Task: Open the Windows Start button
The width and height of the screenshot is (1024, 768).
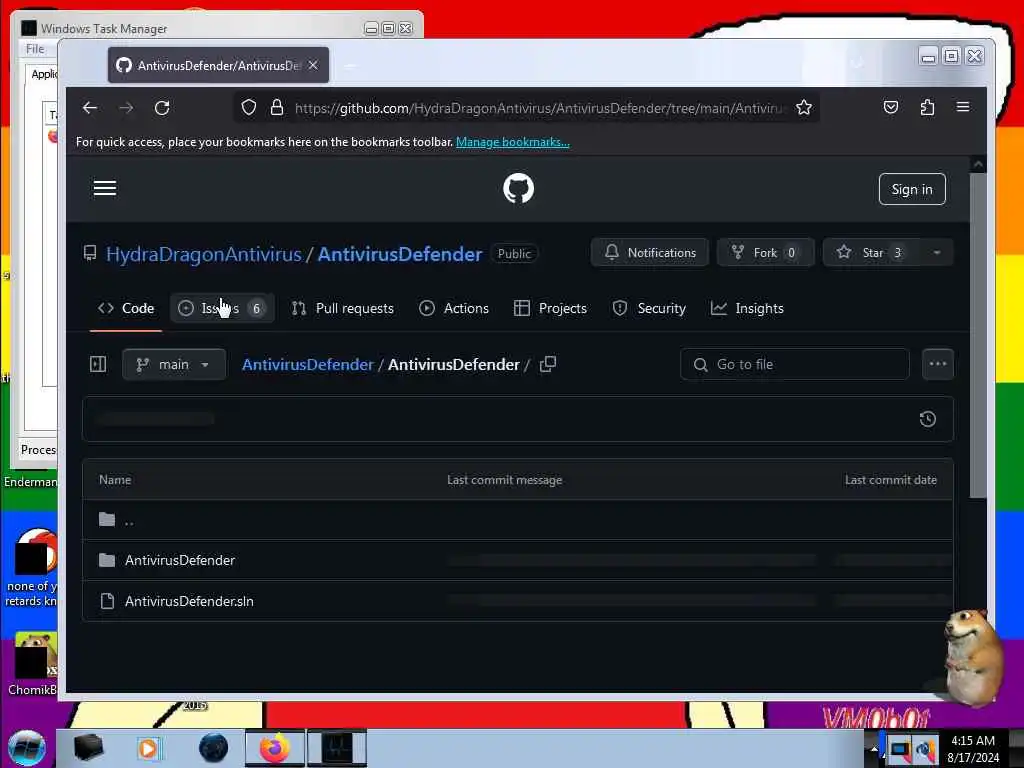Action: tap(27, 748)
